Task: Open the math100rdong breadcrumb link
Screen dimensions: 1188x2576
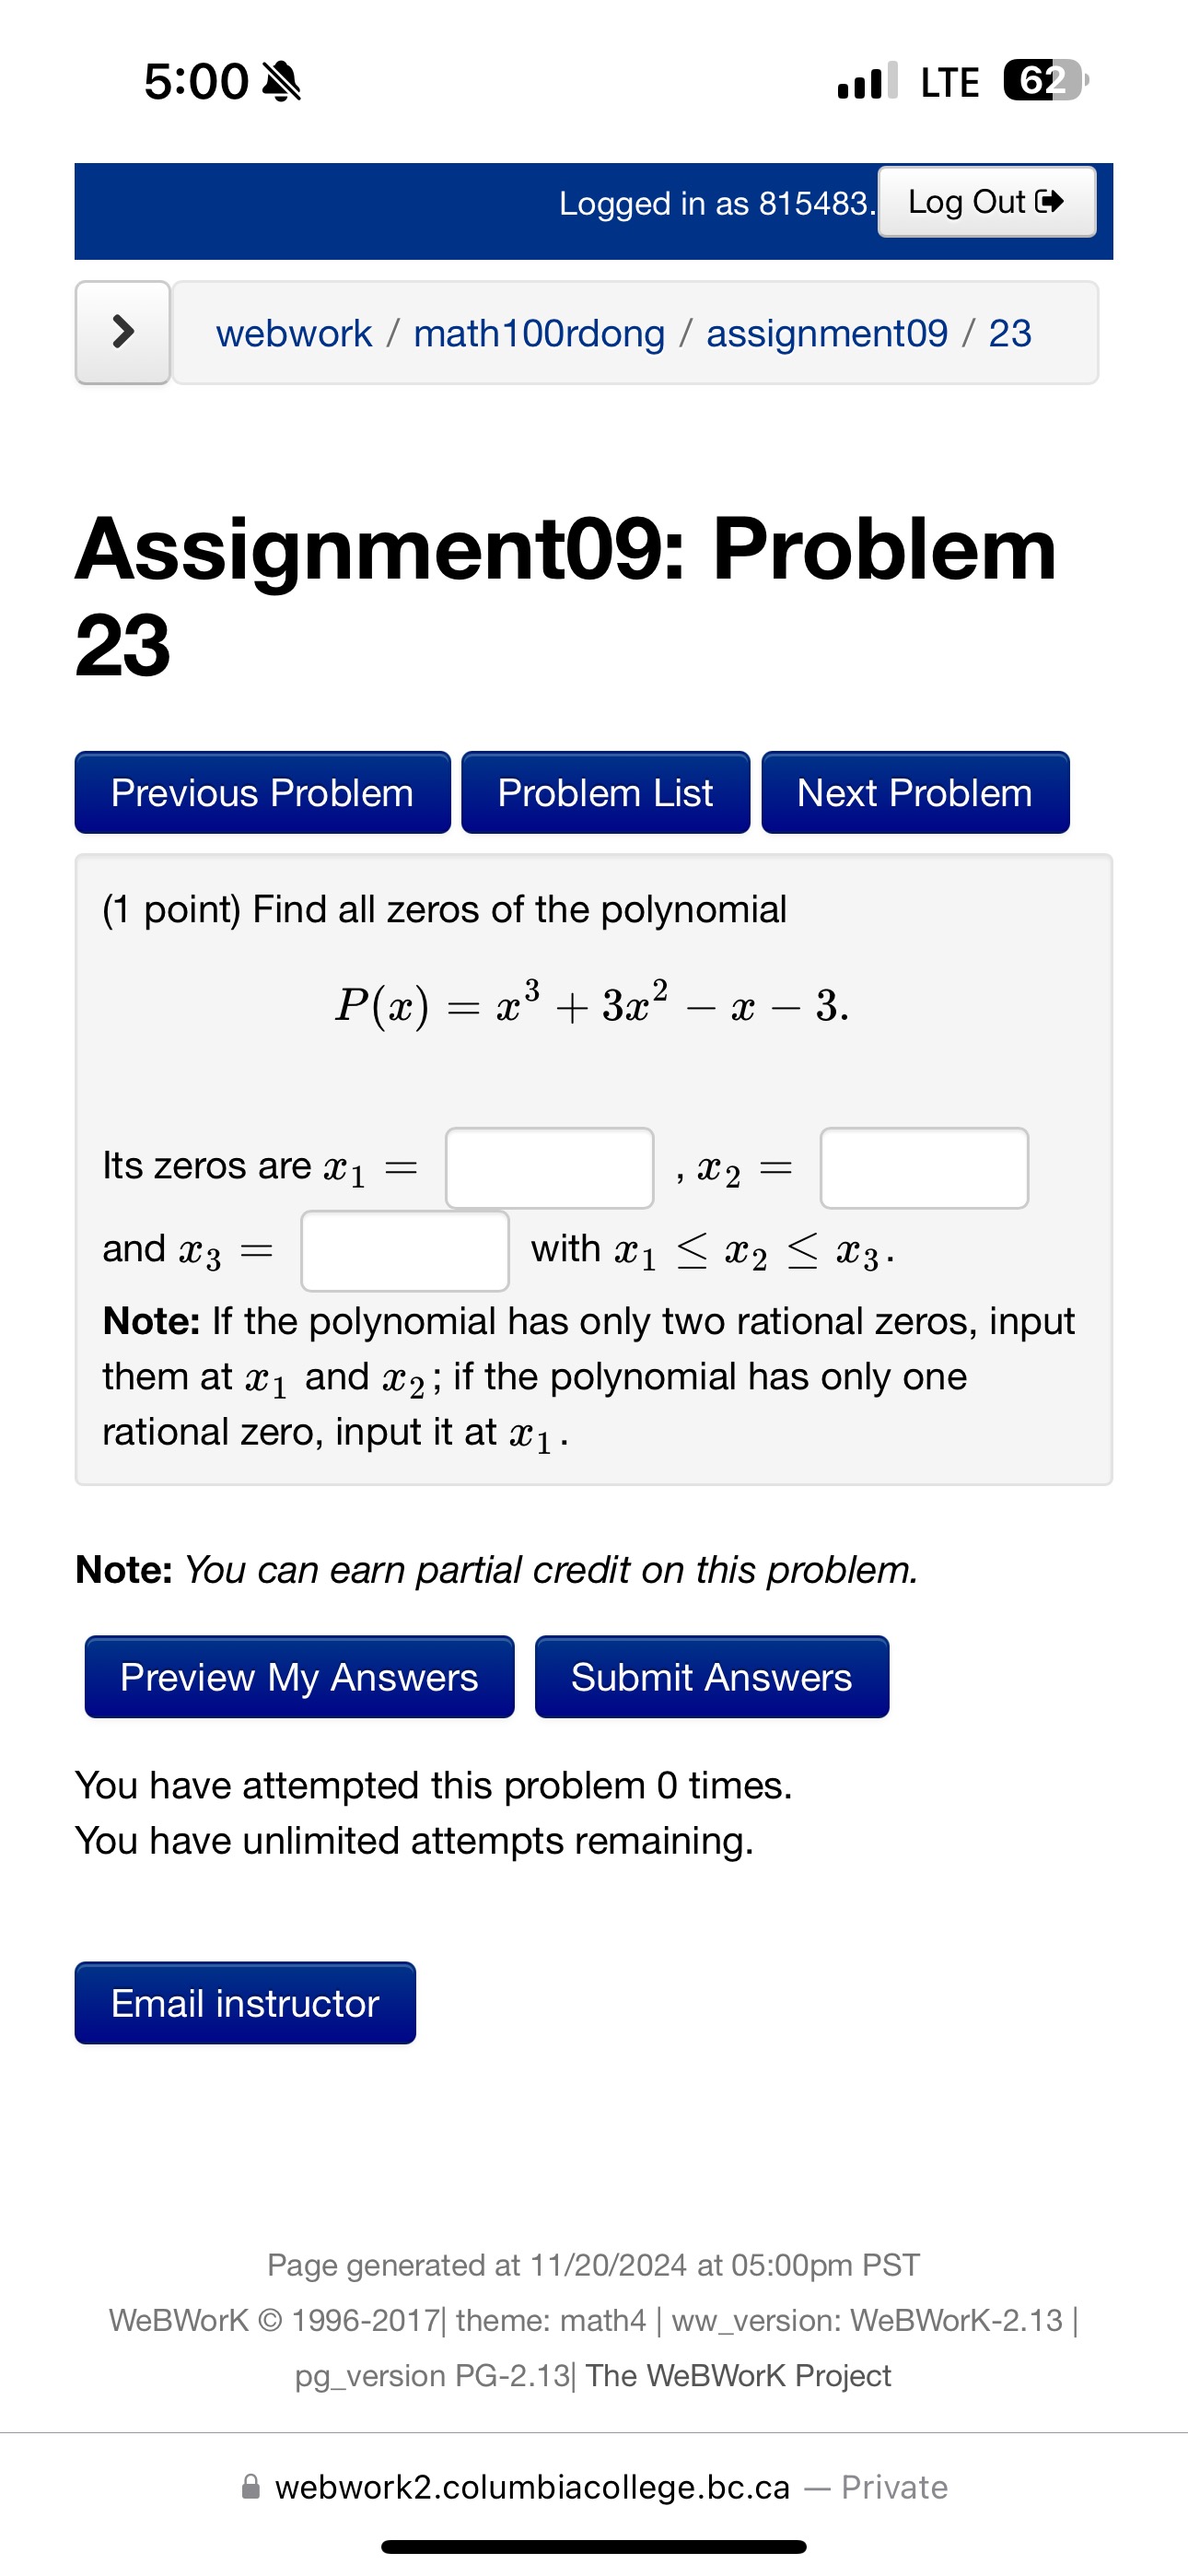Action: (539, 333)
